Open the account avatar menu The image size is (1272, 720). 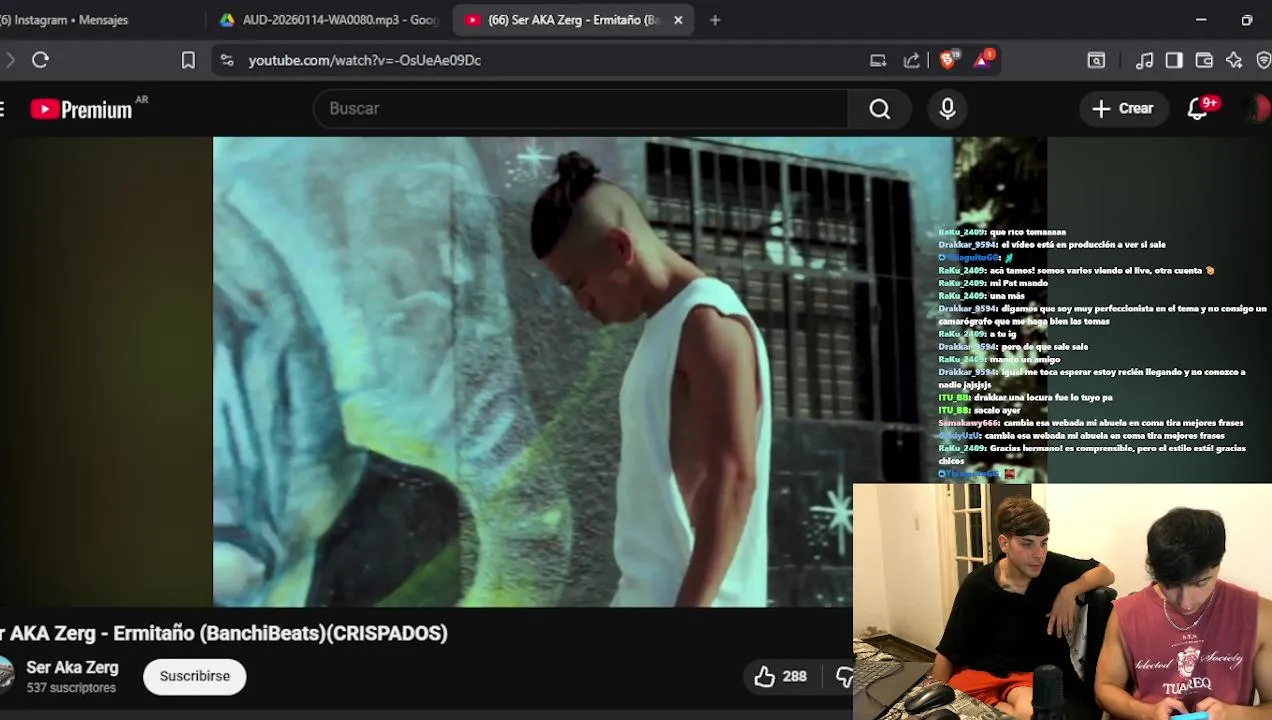(1256, 108)
